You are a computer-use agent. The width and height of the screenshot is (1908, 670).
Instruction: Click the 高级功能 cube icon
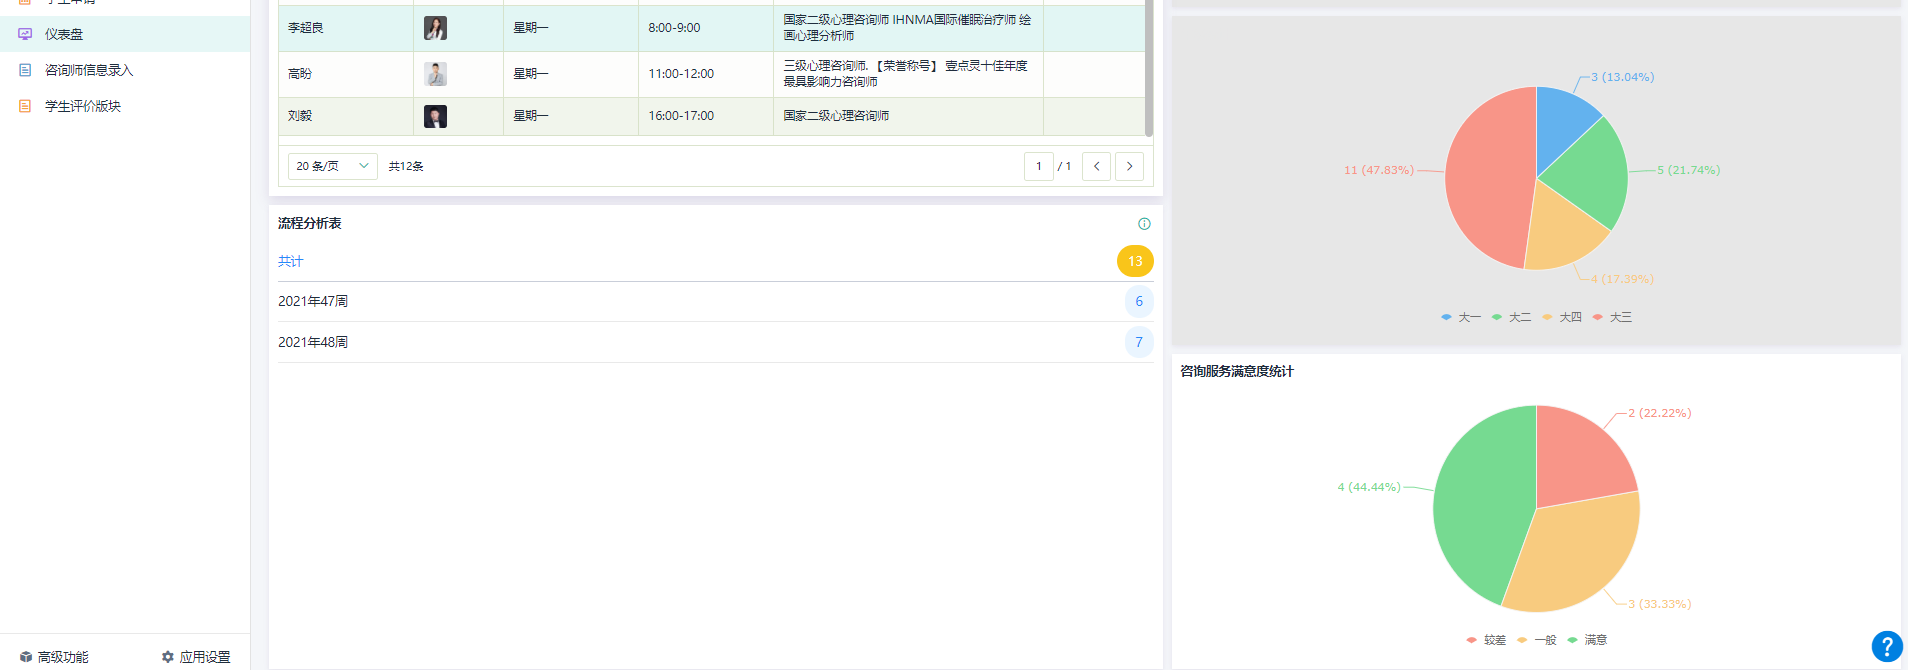pyautogui.click(x=26, y=657)
